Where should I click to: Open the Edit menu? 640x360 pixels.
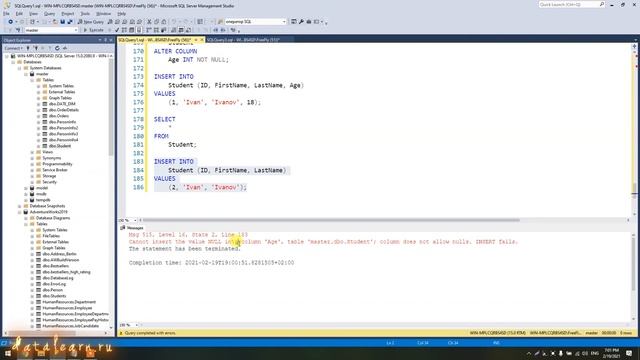tap(19, 13)
